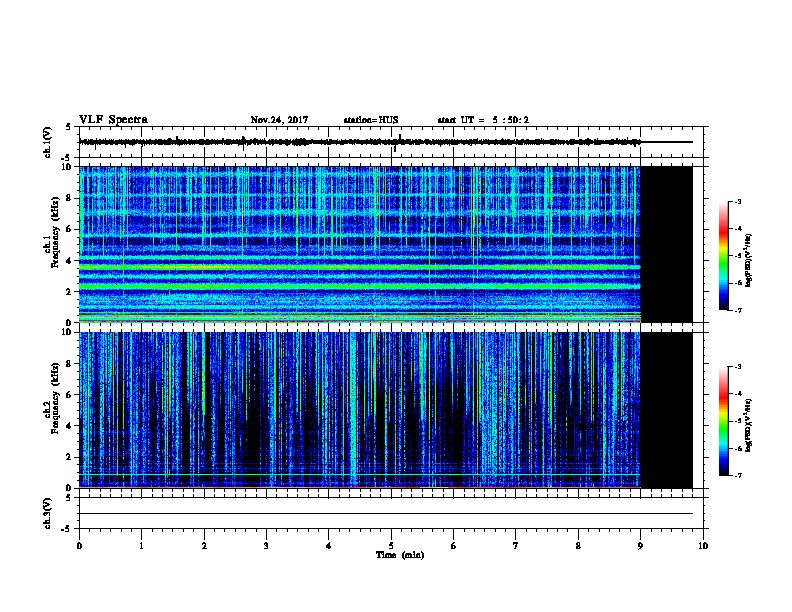Click the ch.1 colorbar "-3" tick label
The height and width of the screenshot is (612, 792).
tap(737, 201)
